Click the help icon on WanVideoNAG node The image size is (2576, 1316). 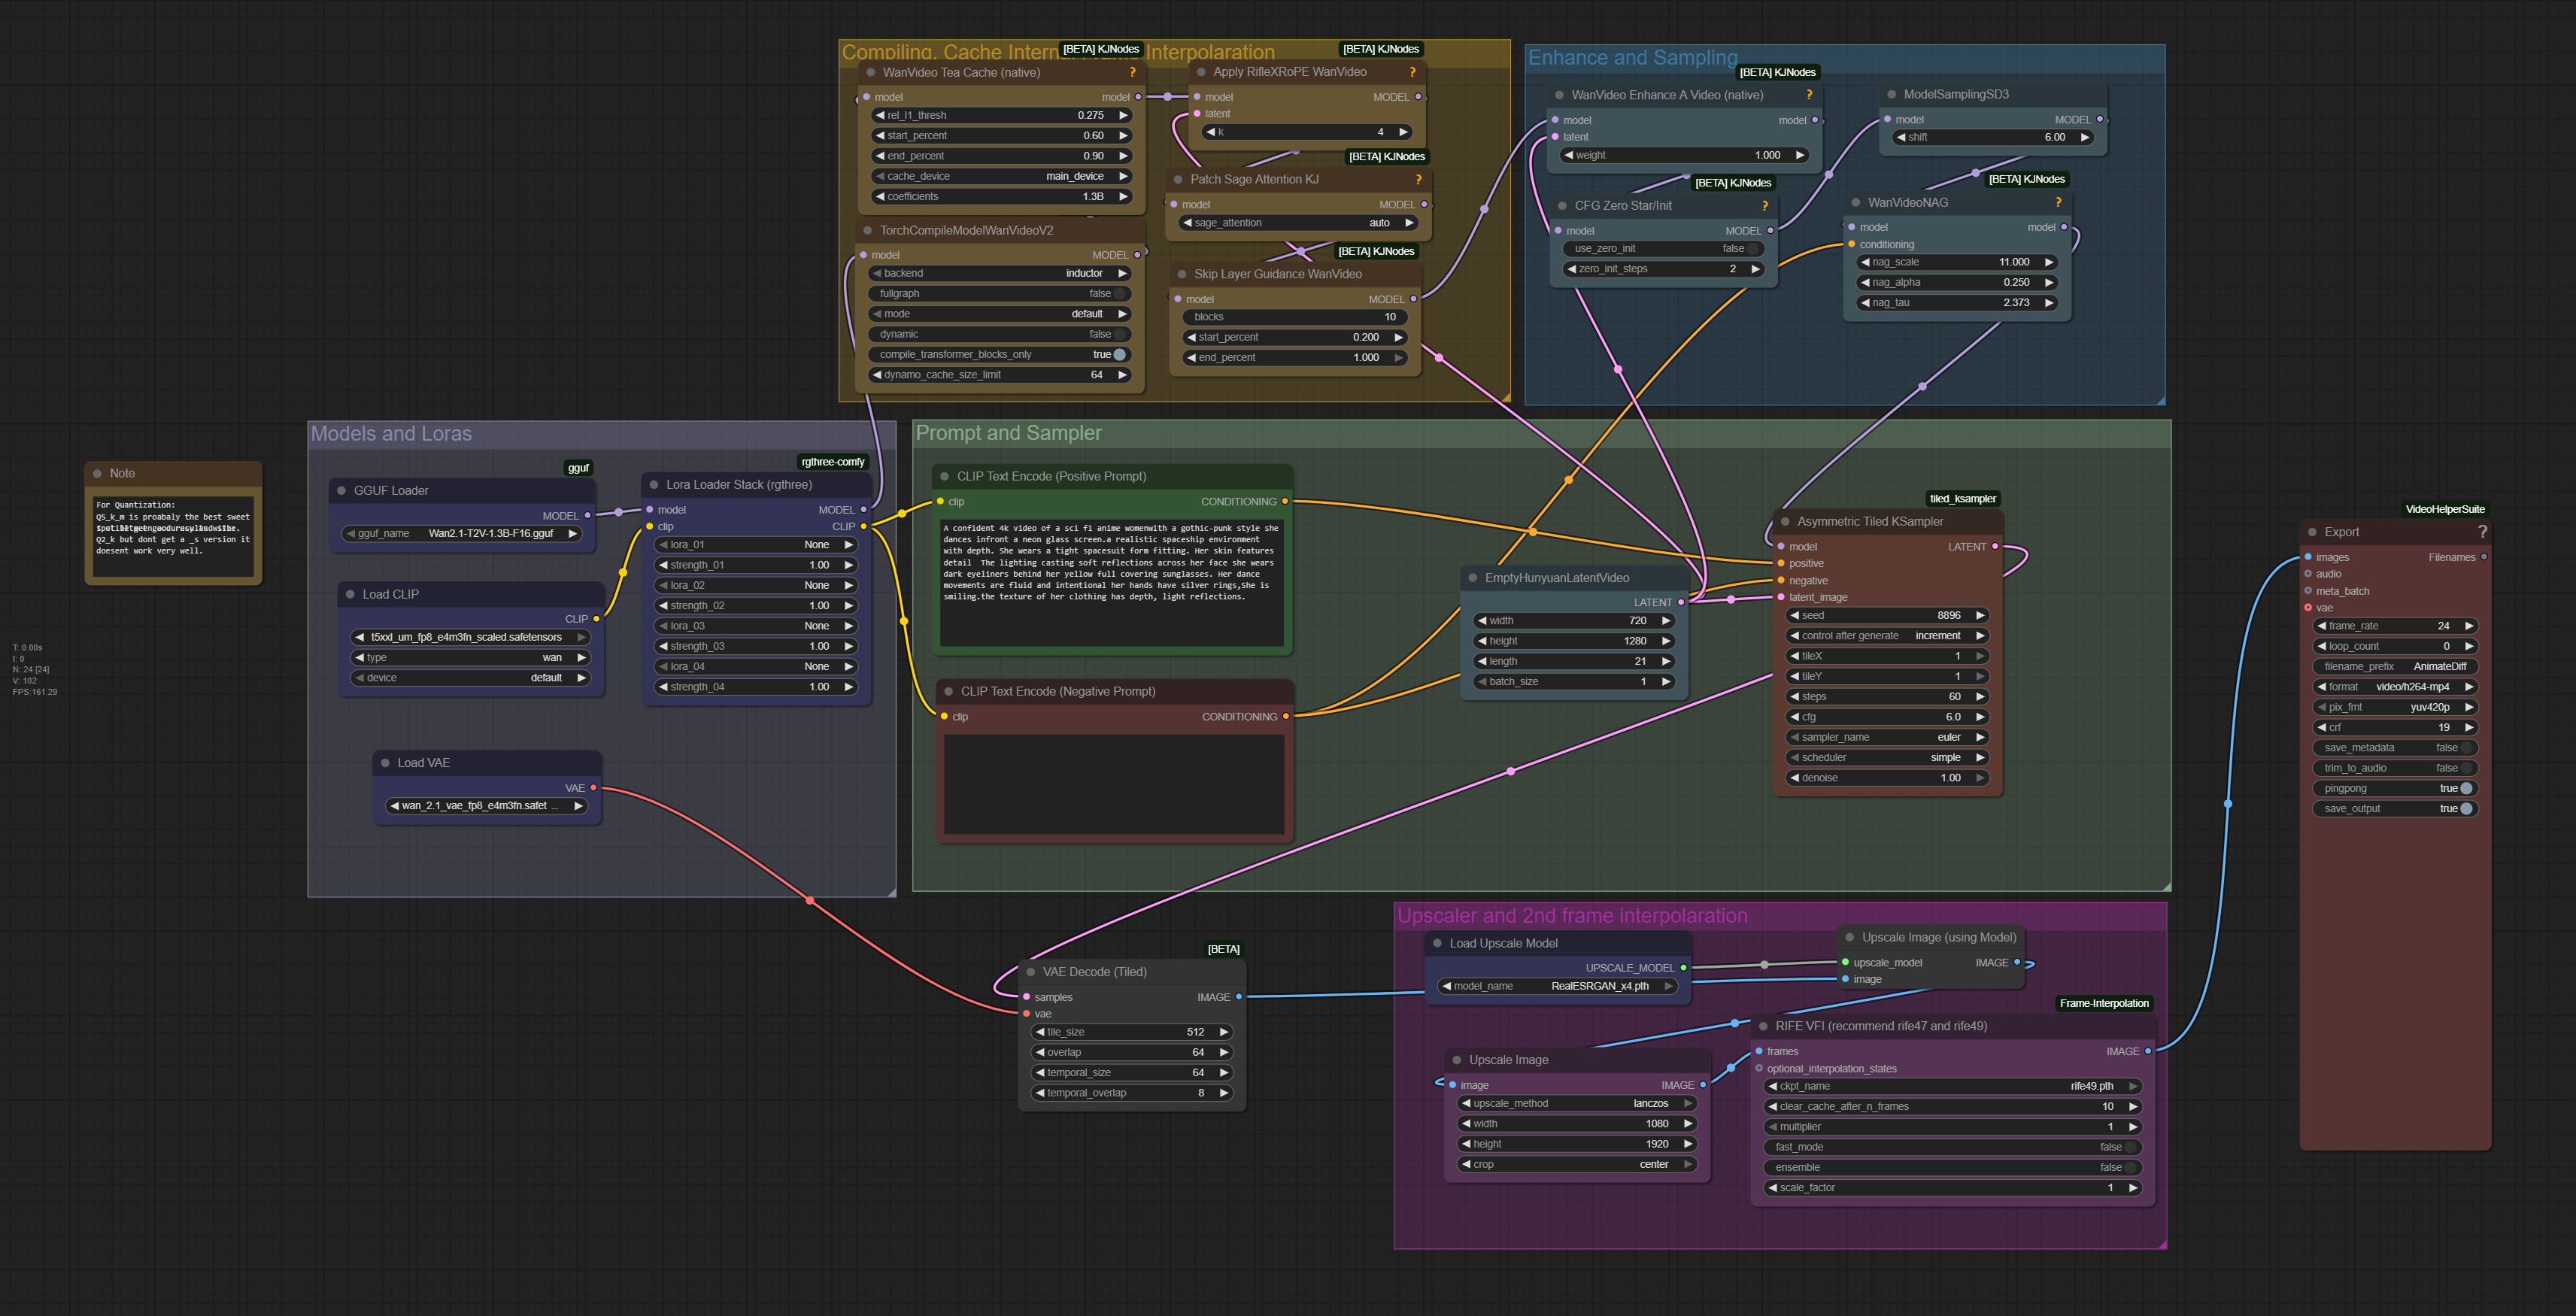click(x=2058, y=202)
